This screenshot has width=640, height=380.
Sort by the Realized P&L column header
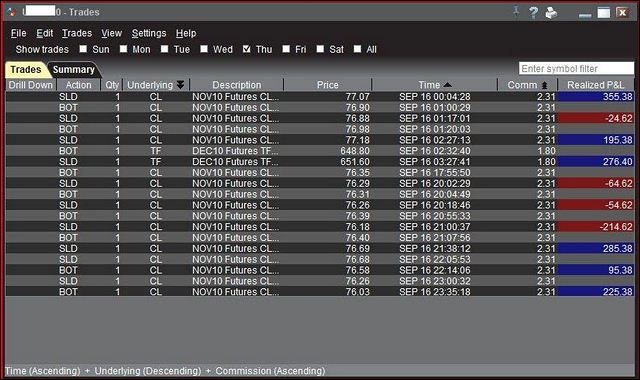pos(596,85)
